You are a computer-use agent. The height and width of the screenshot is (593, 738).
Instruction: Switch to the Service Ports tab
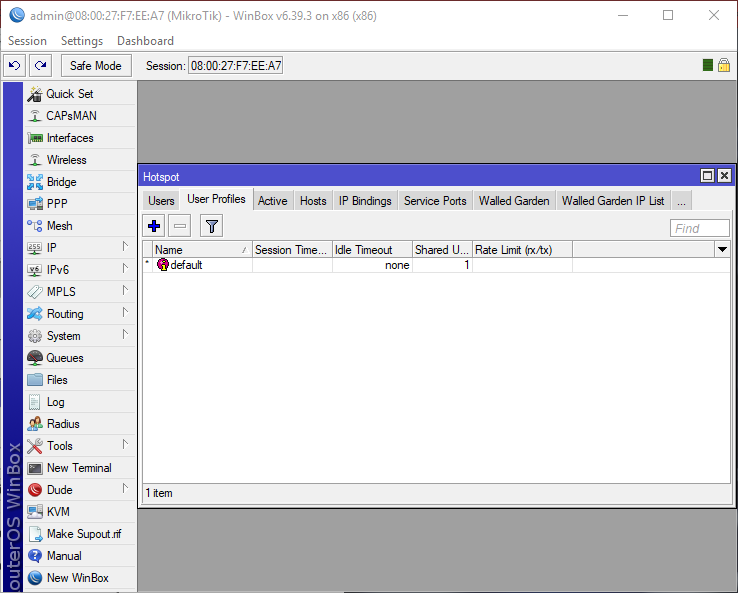(x=435, y=201)
